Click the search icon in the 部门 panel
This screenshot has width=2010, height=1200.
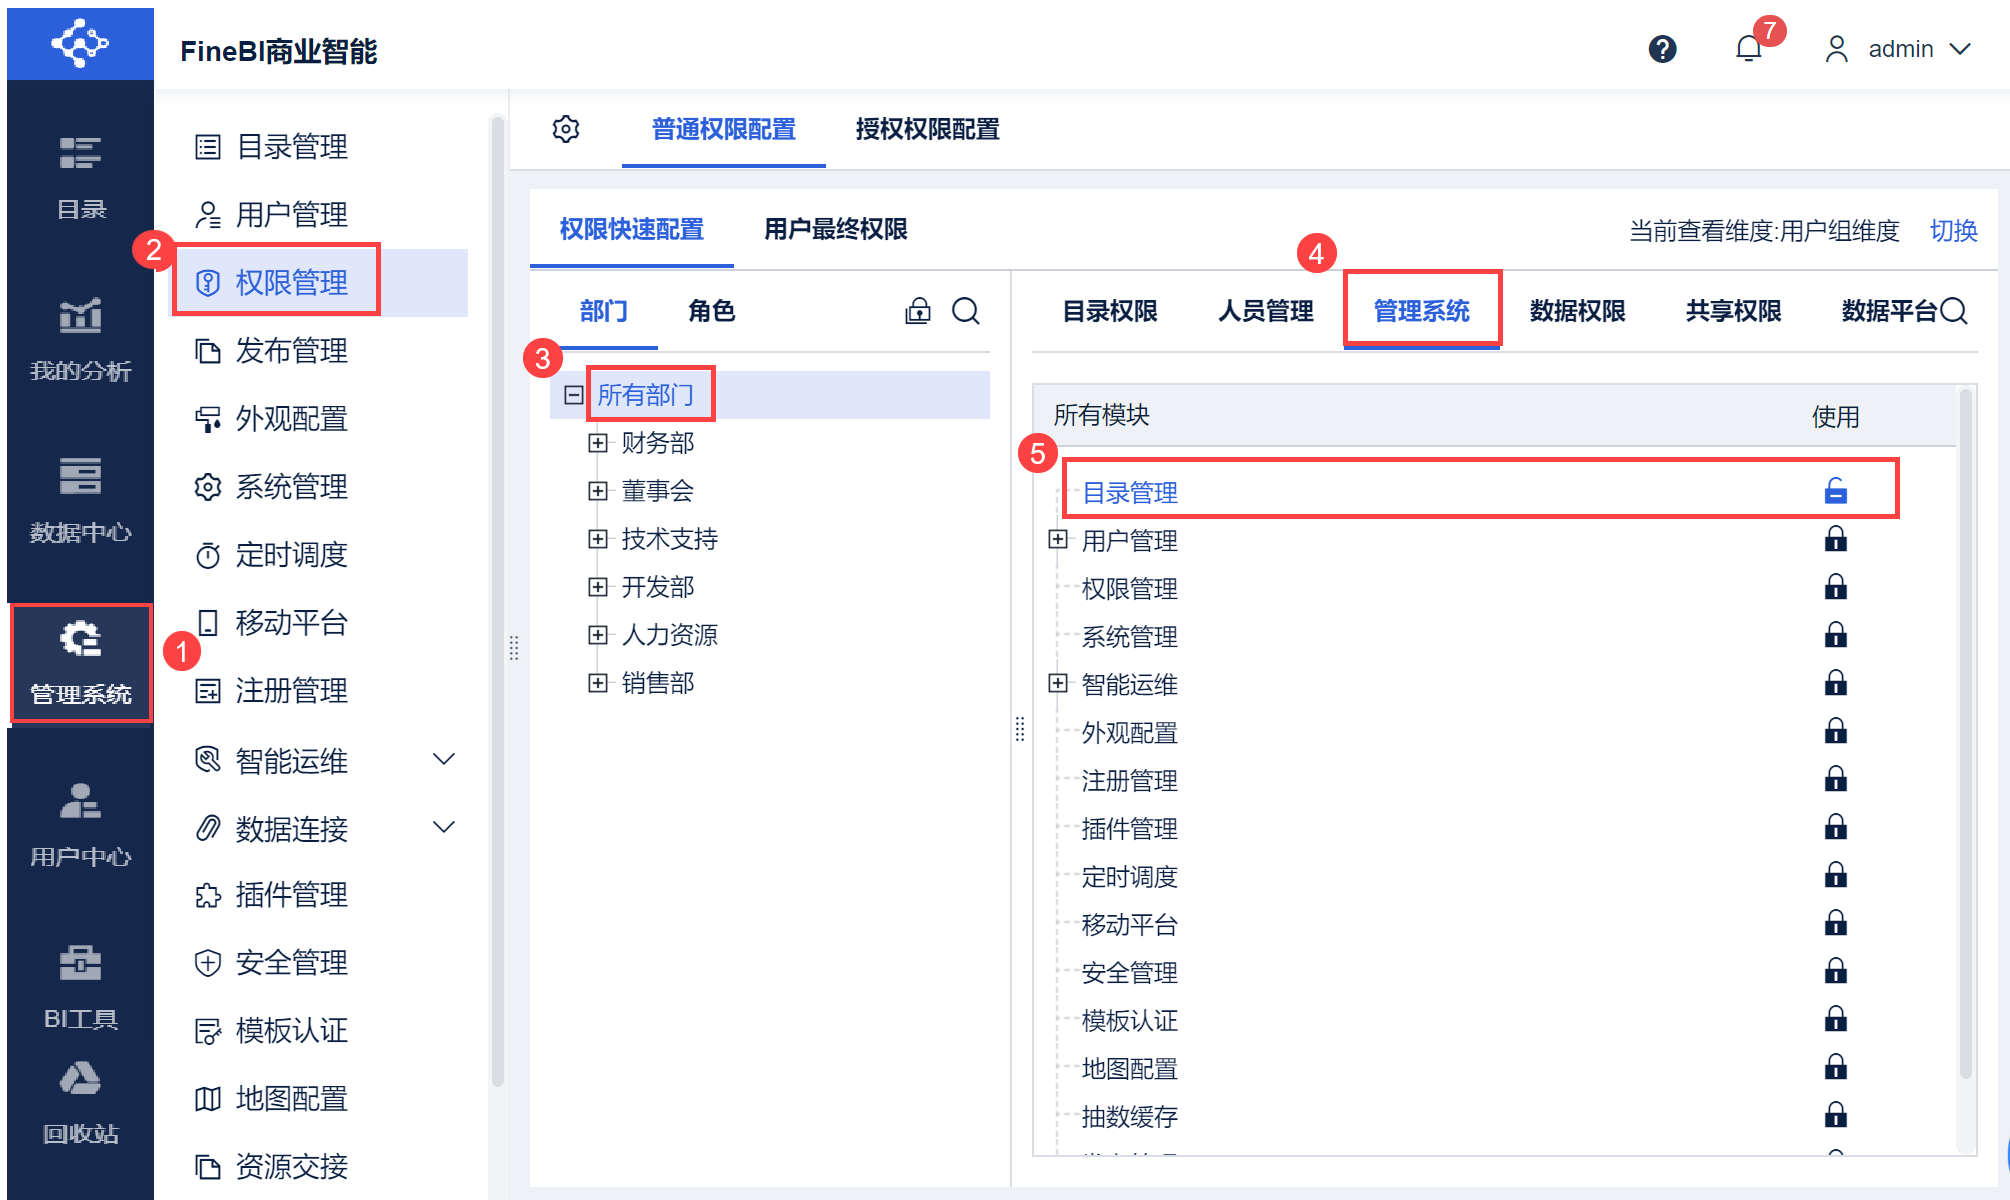pyautogui.click(x=965, y=311)
